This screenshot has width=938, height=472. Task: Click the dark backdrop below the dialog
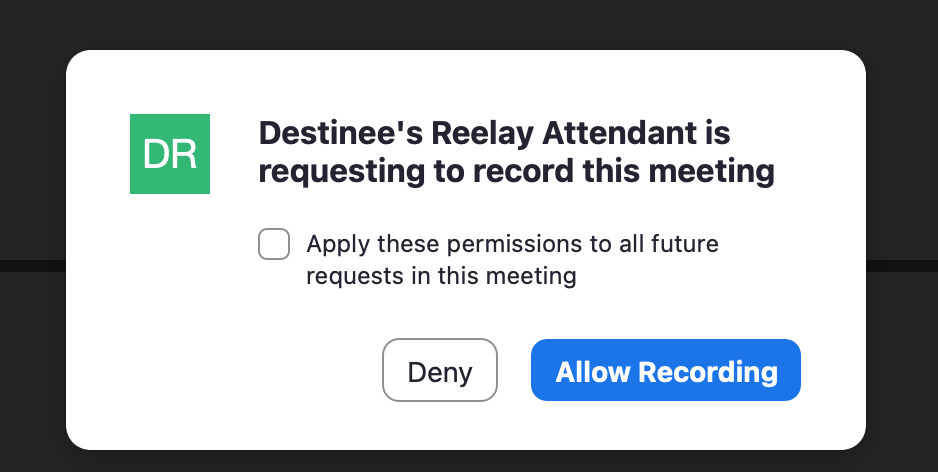(469, 461)
